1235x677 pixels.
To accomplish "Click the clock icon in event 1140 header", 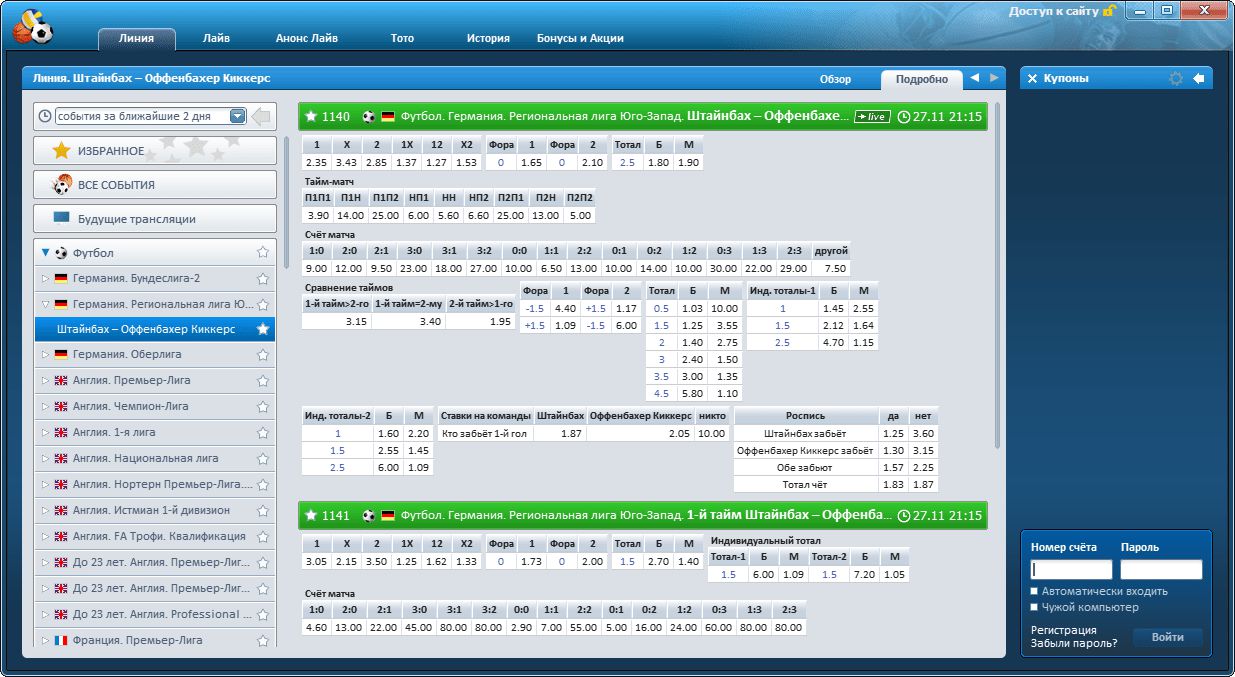I will [x=904, y=117].
